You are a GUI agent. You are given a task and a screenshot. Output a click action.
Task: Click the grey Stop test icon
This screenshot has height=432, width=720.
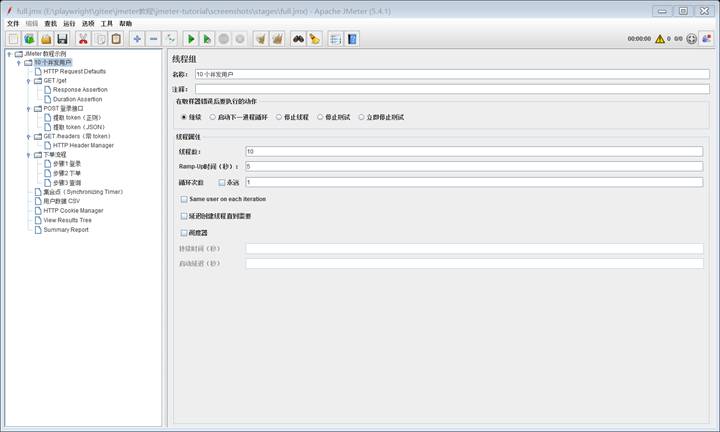[x=224, y=39]
